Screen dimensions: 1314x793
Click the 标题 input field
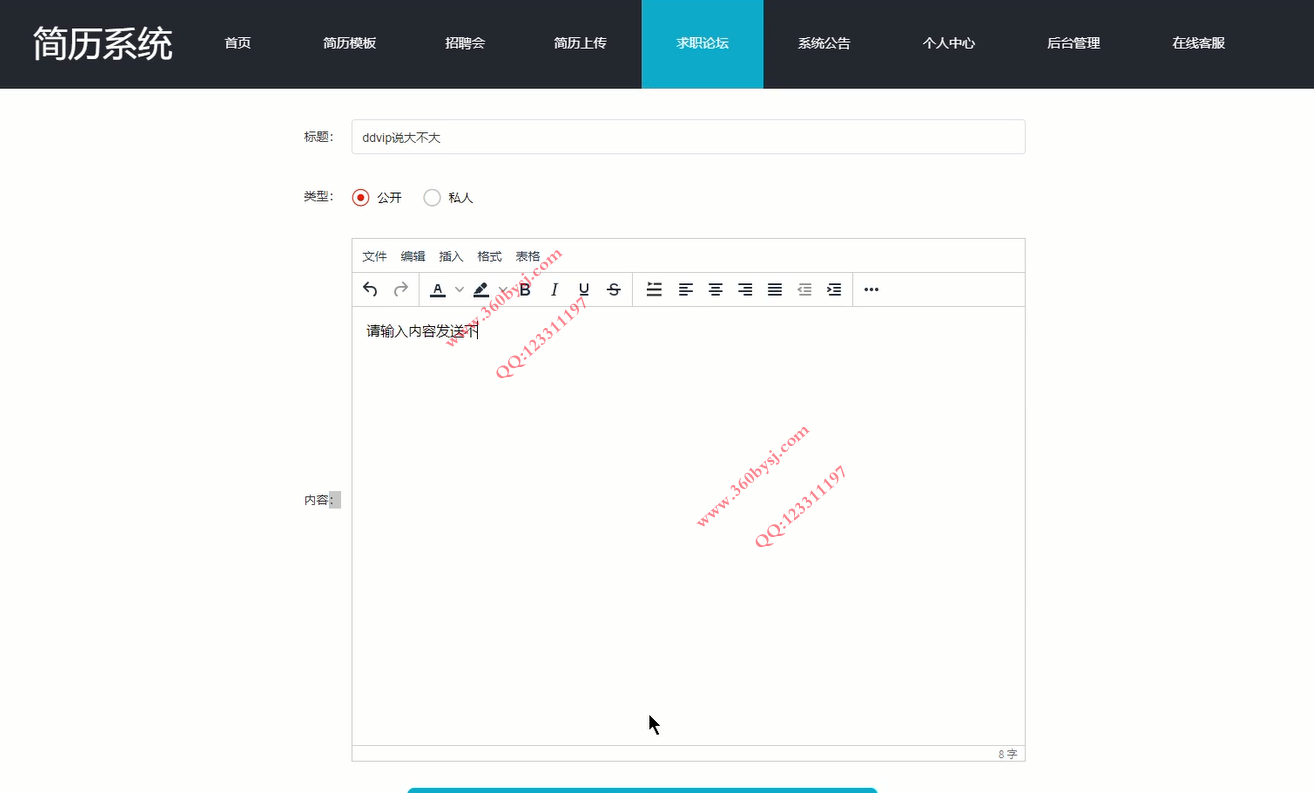(x=688, y=137)
